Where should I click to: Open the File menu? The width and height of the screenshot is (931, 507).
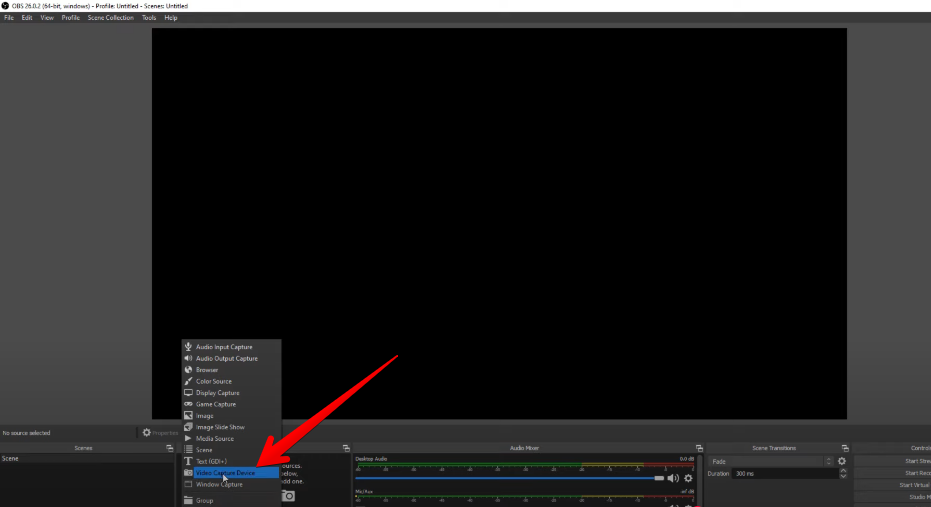coord(9,18)
